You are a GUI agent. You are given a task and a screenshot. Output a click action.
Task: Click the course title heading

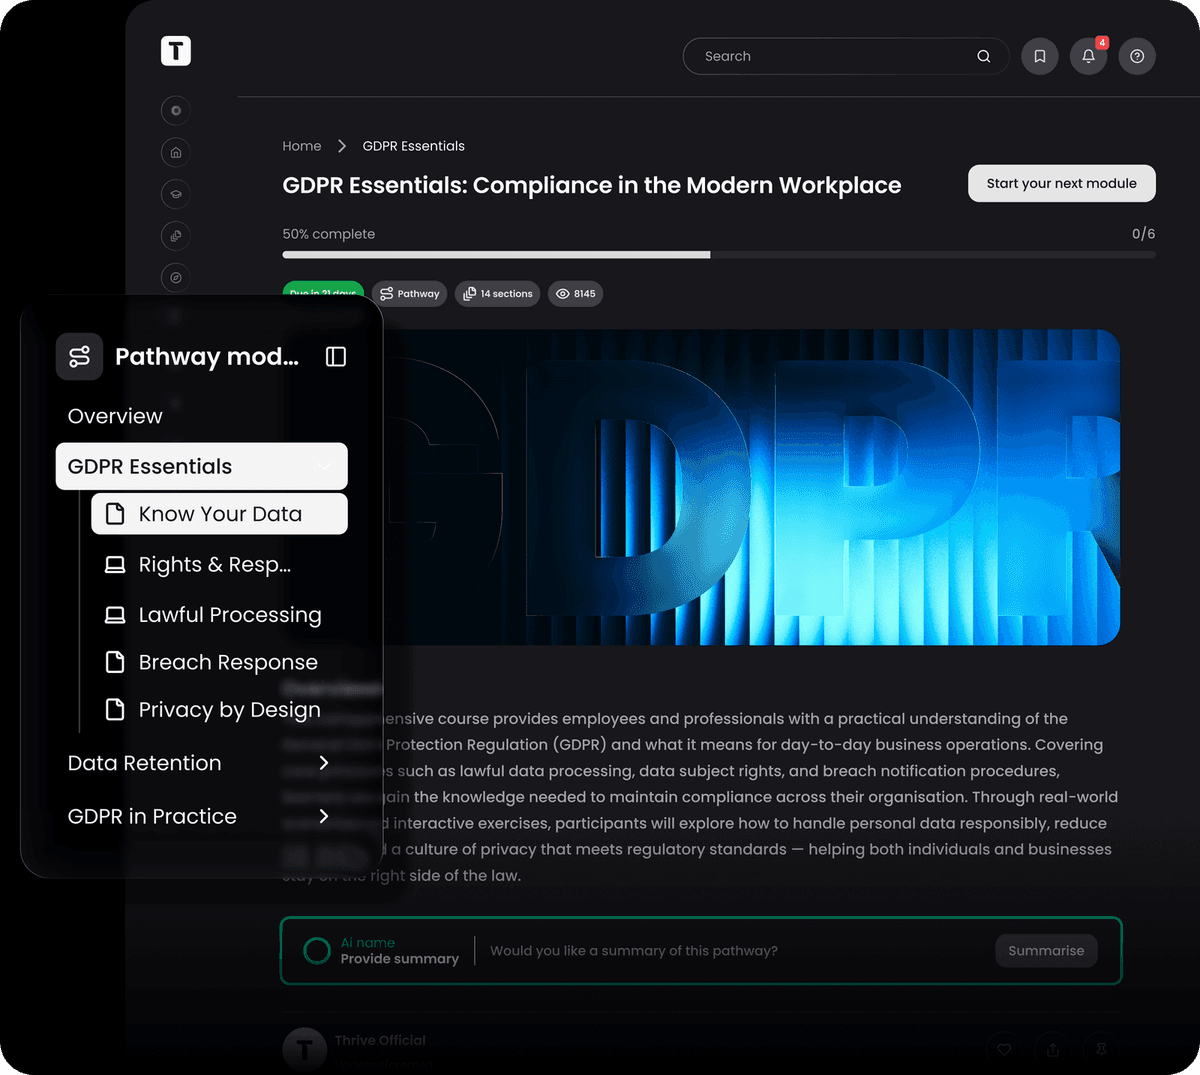[x=592, y=185]
